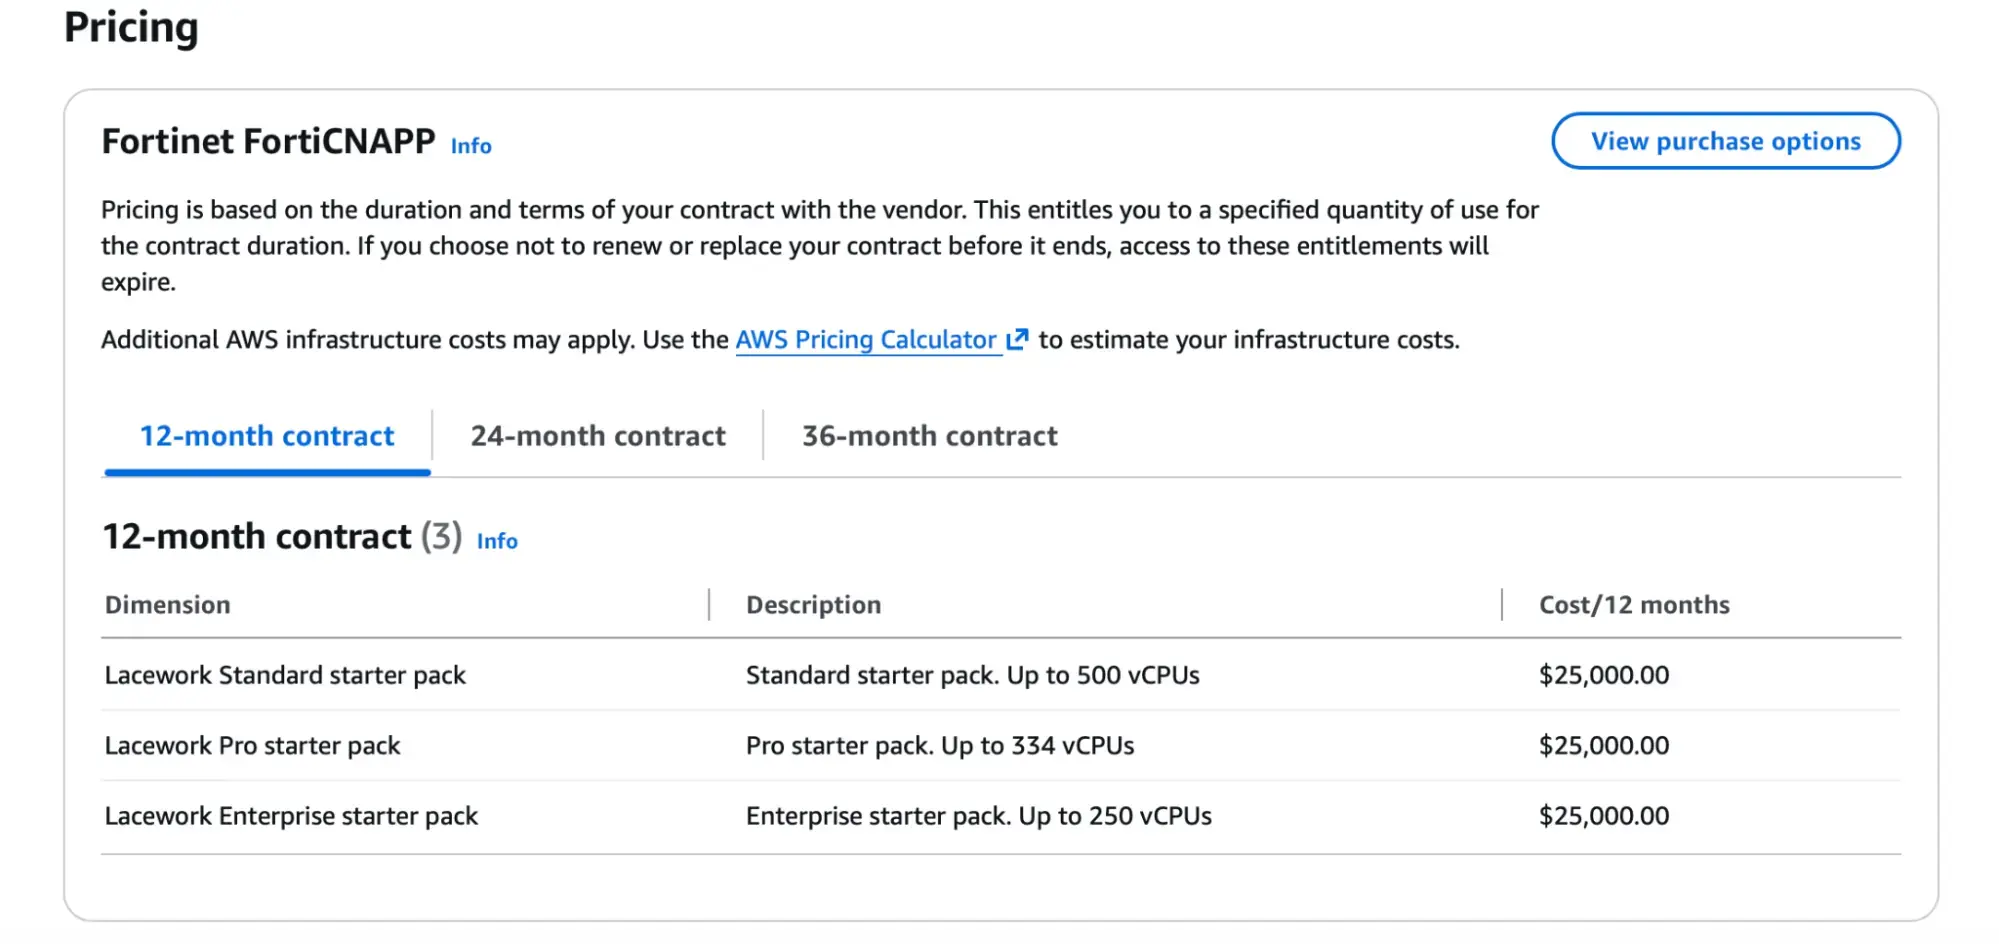Switch to the 36-month contract tab
Viewport: 1999px width, 944px height.
(x=929, y=436)
